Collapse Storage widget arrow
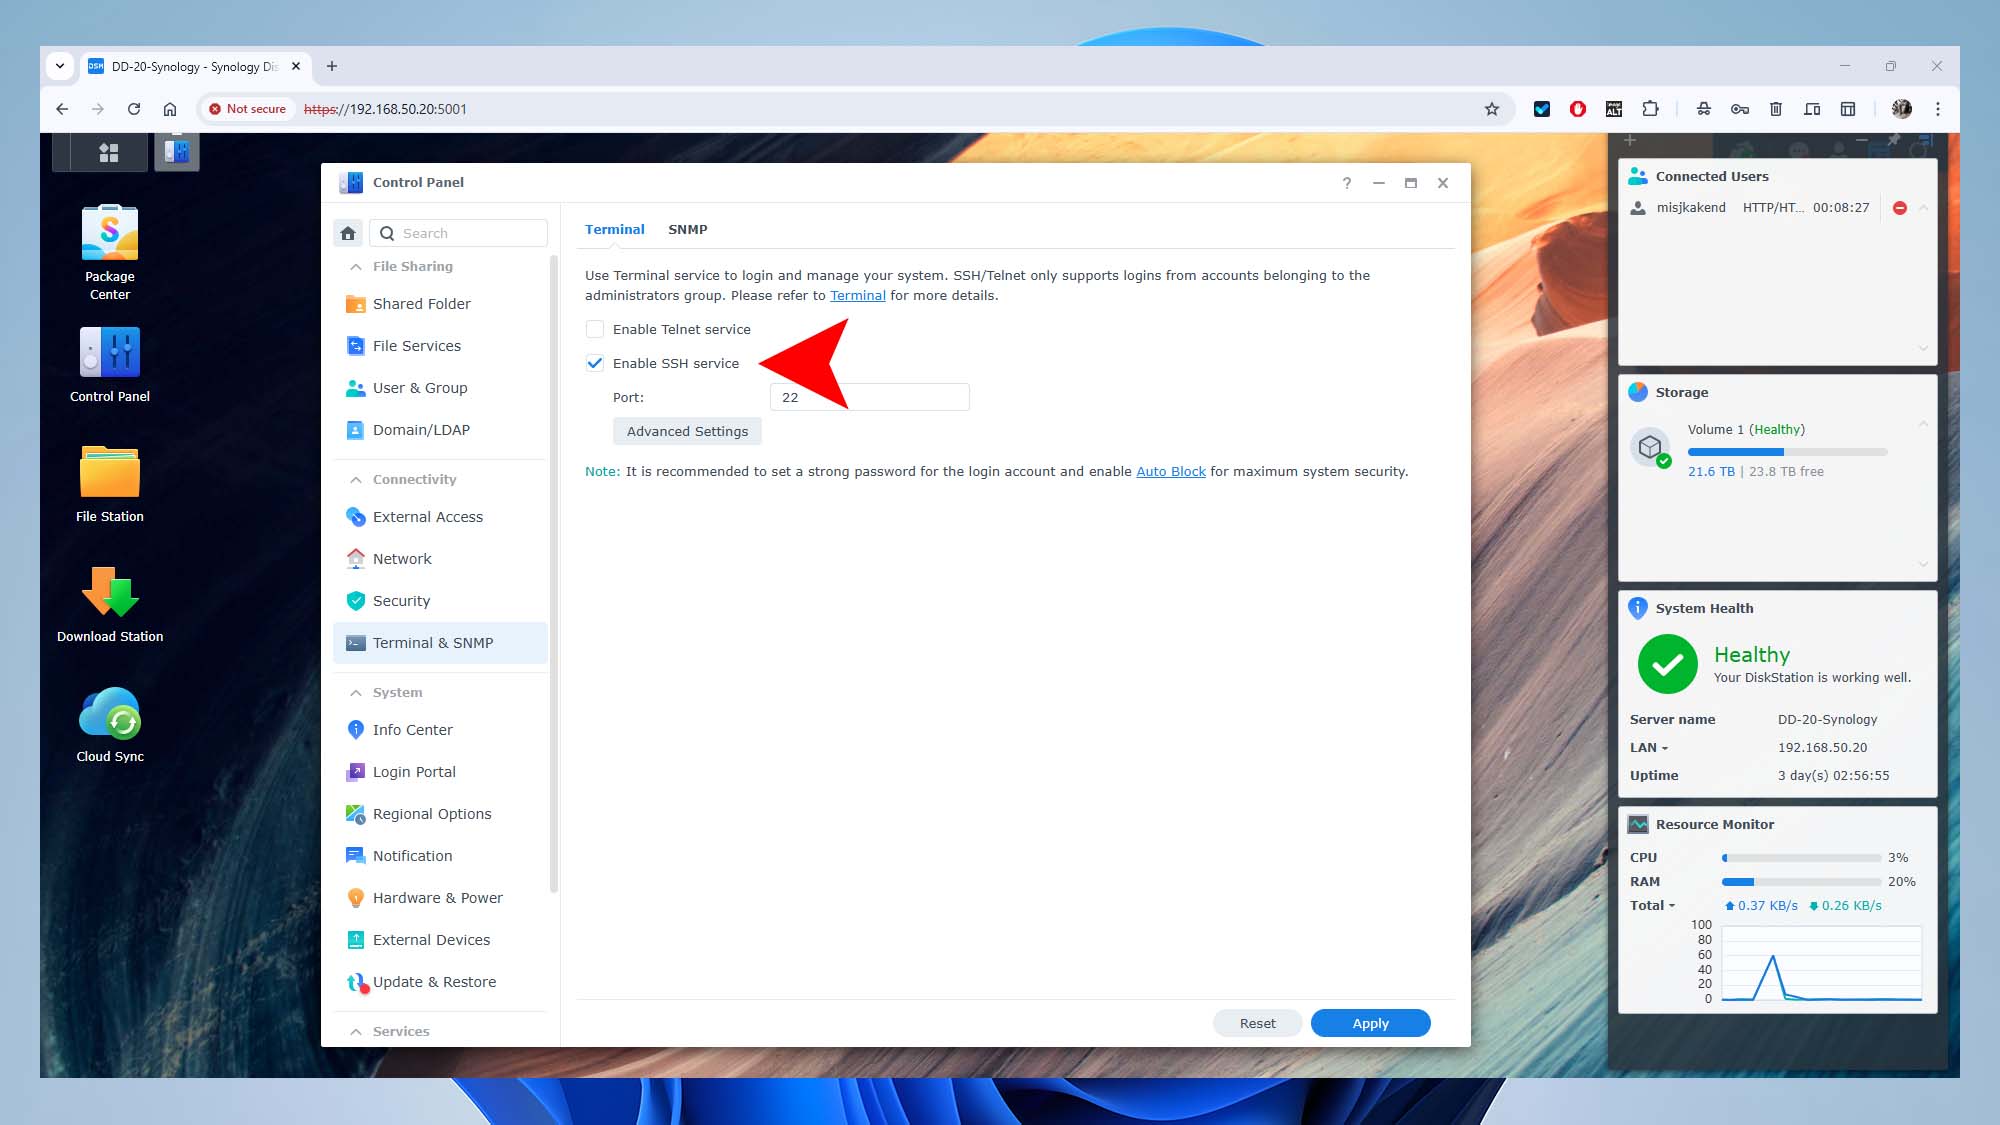The image size is (2000, 1125). pos(1923,424)
